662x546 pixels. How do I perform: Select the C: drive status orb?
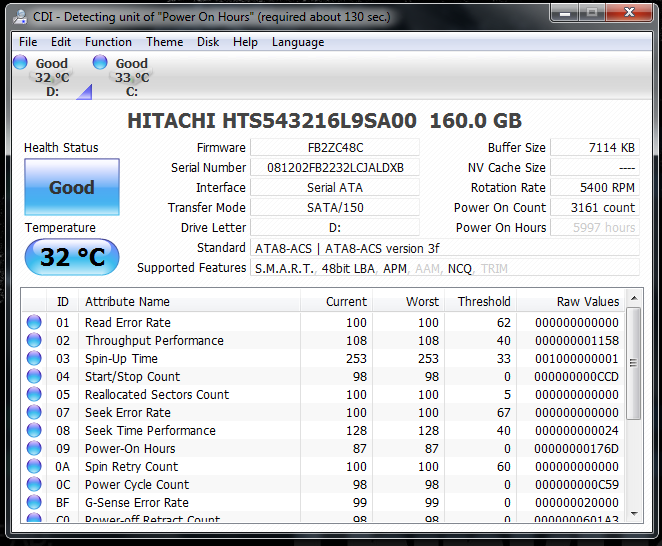pos(100,62)
